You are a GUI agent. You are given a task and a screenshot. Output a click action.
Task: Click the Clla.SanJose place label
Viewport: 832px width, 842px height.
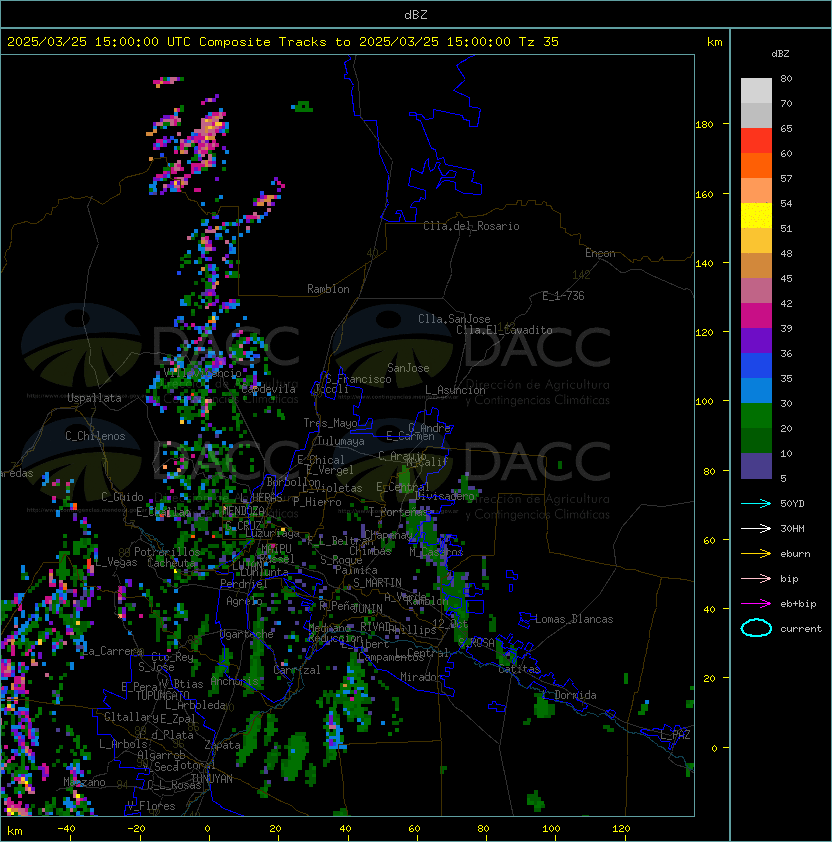point(454,319)
